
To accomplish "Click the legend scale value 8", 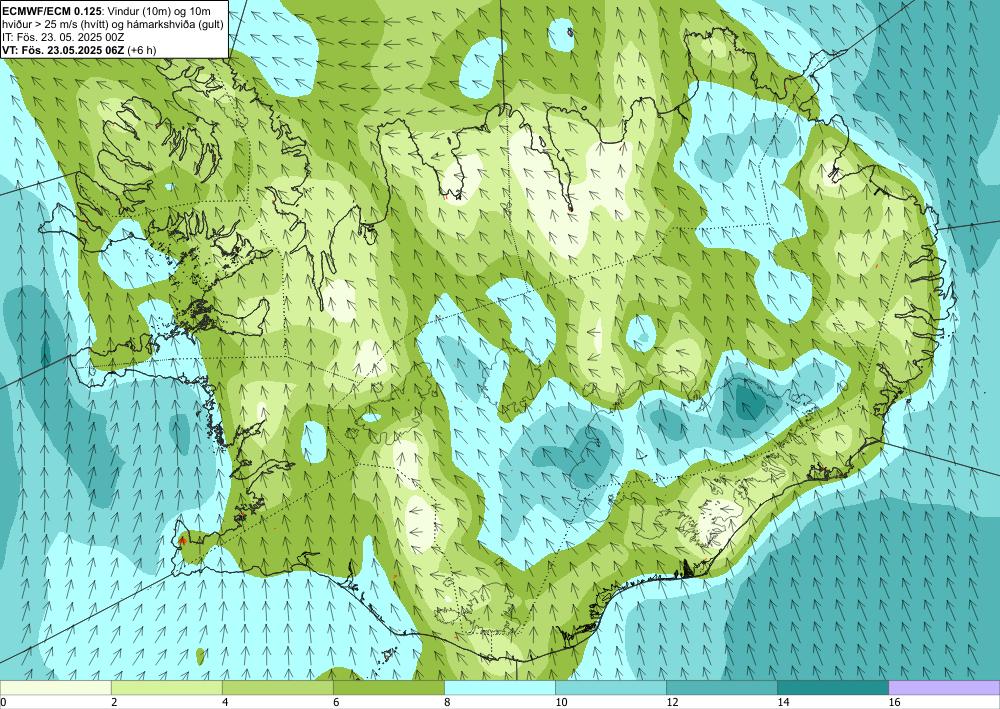I will 447,702.
